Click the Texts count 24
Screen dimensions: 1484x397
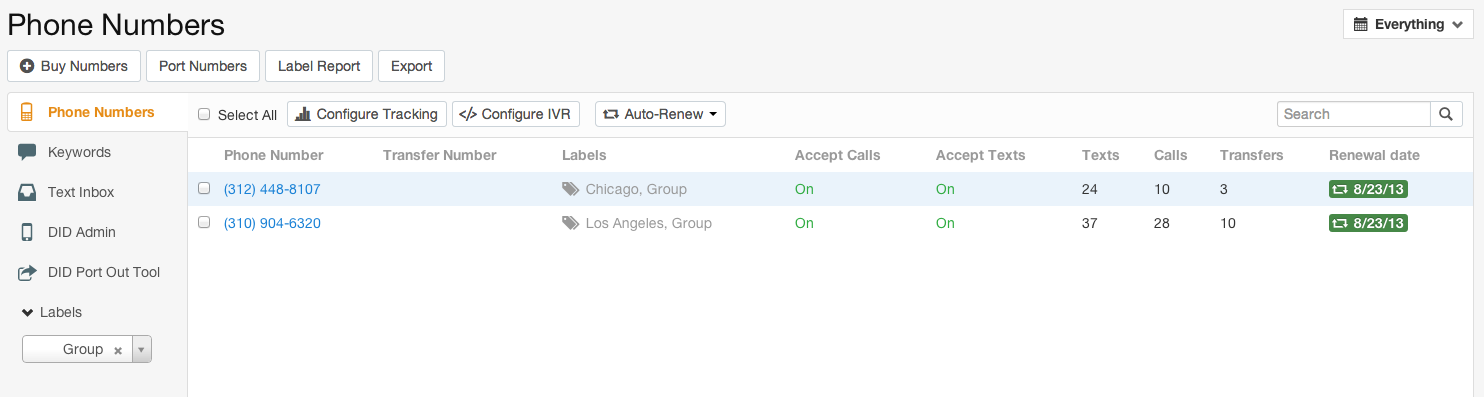pyautogui.click(x=1090, y=189)
